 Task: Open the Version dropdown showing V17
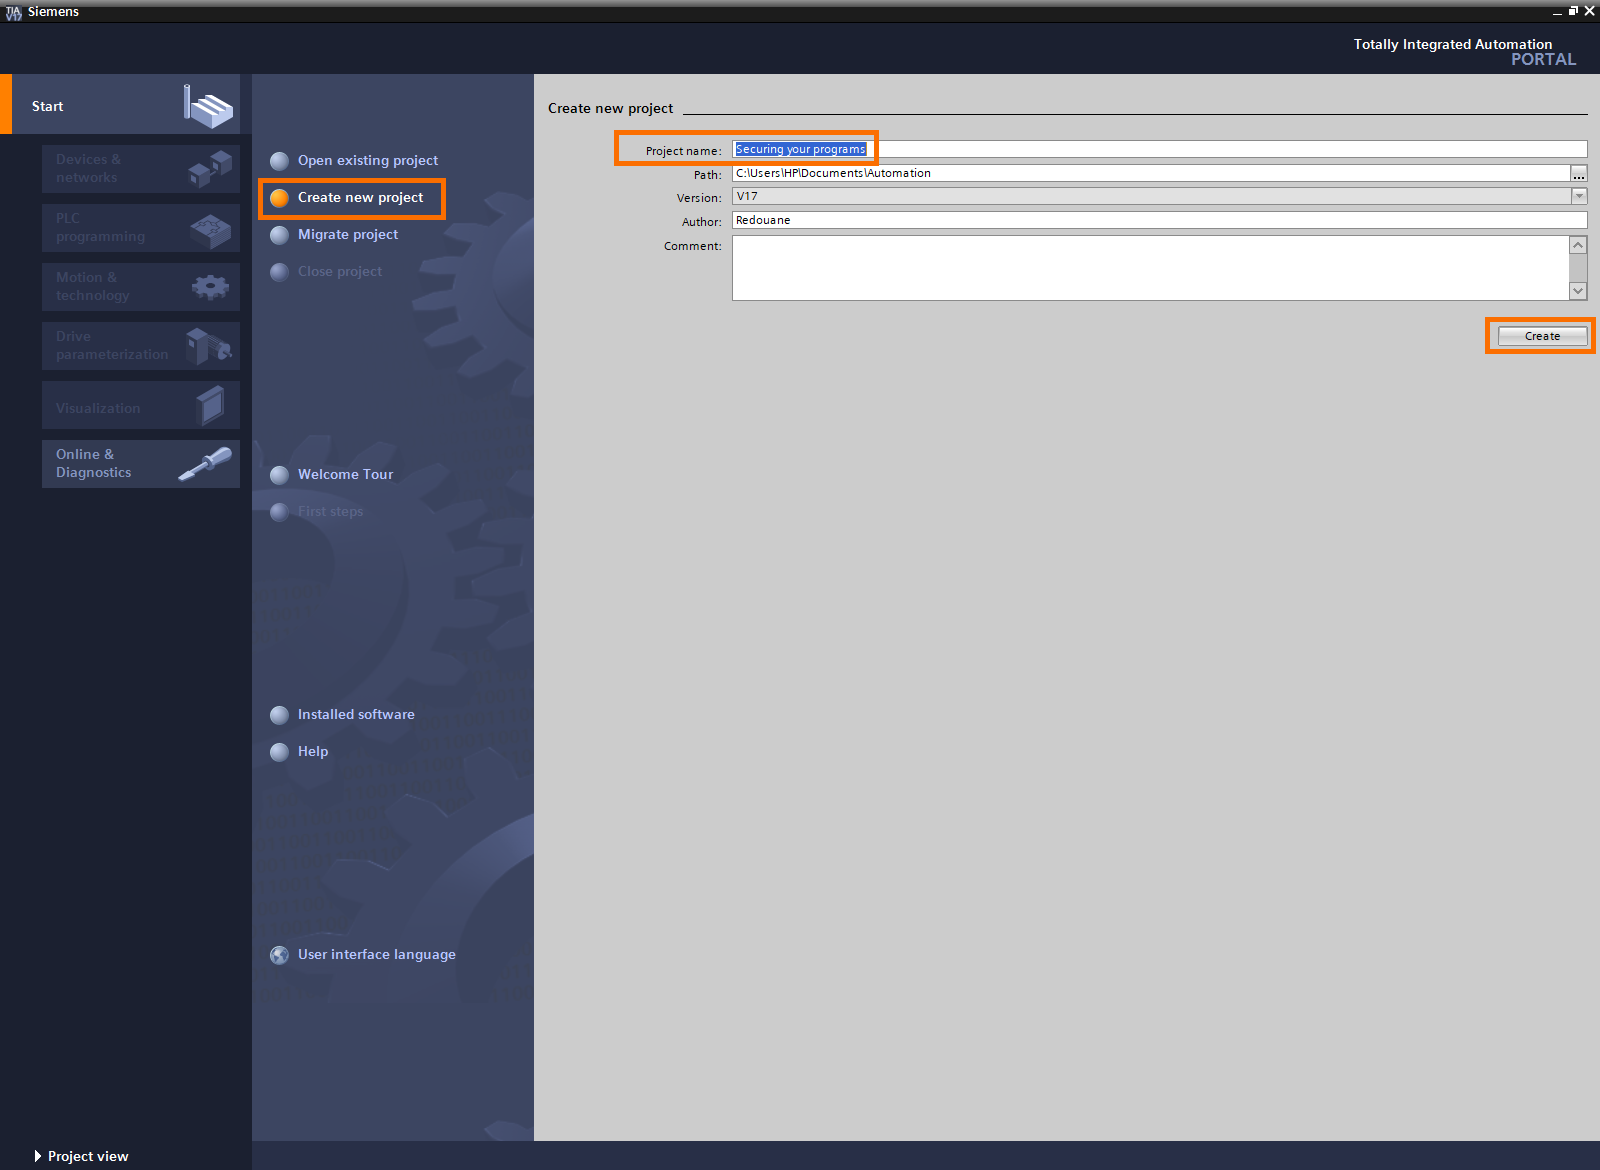coord(1578,196)
